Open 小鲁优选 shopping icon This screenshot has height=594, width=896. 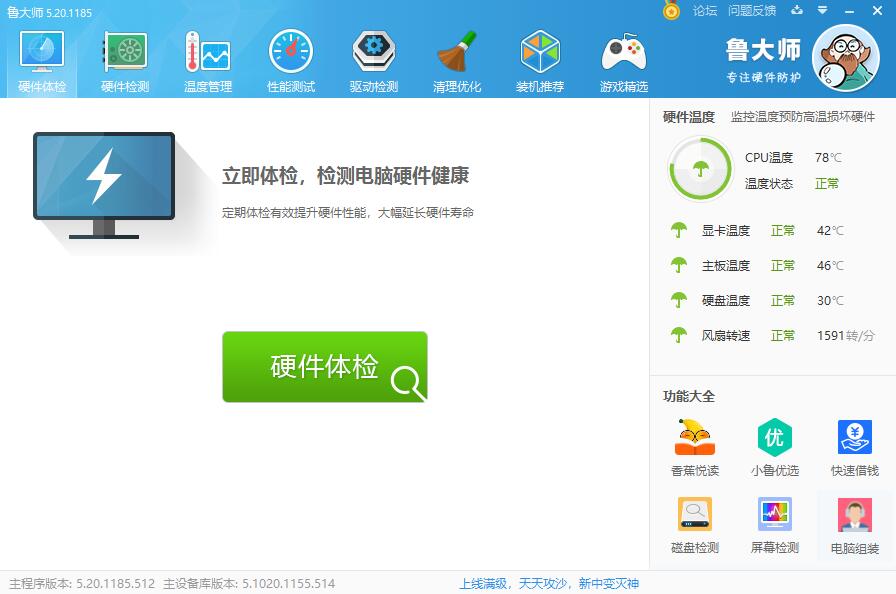click(x=775, y=447)
